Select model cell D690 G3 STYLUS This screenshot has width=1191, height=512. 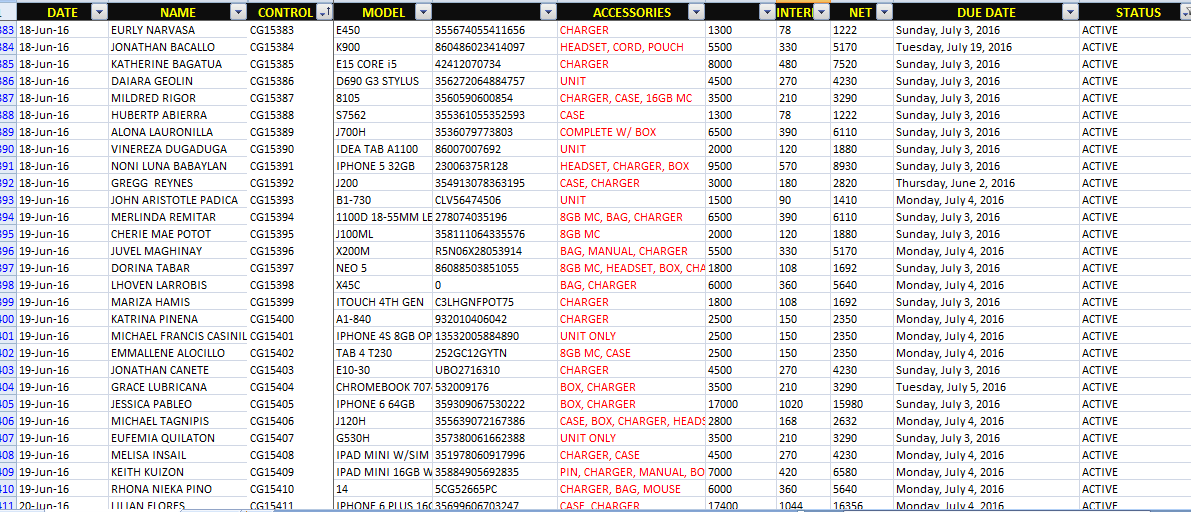pyautogui.click(x=384, y=81)
